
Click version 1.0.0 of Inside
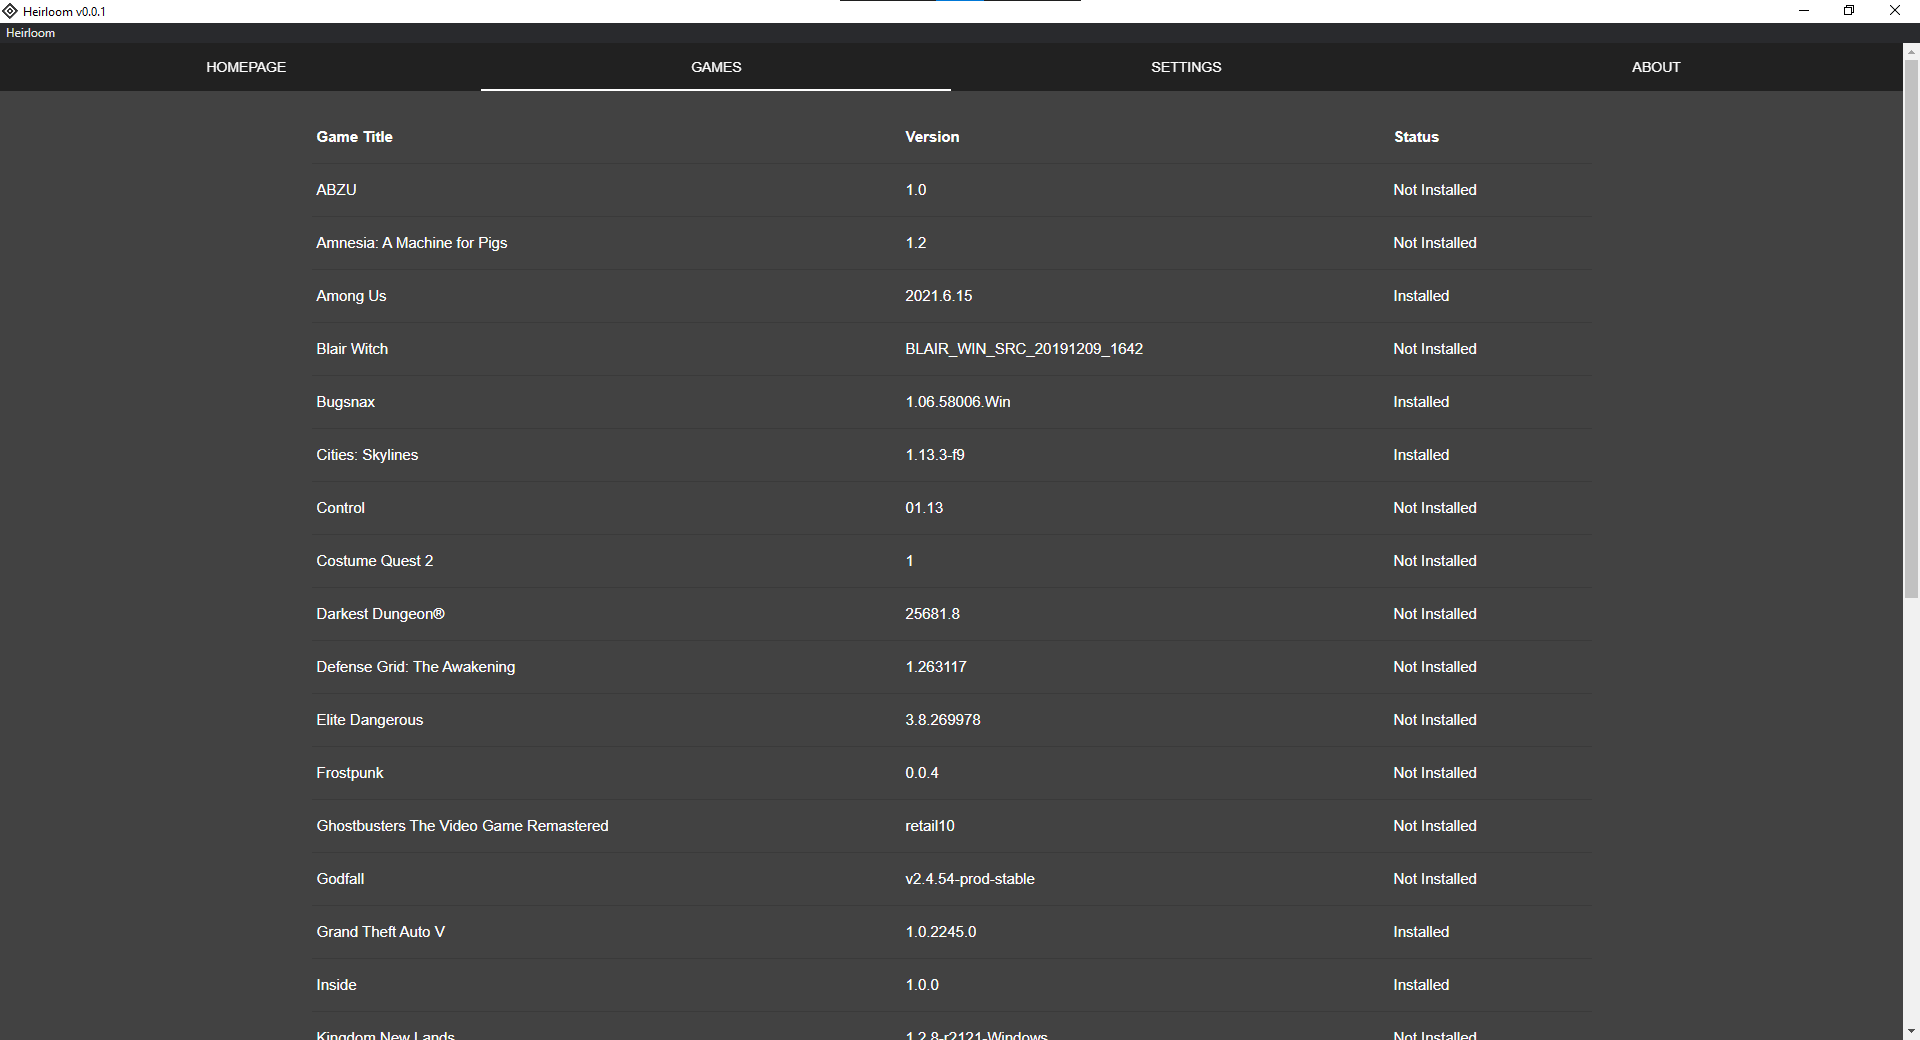[x=922, y=985]
